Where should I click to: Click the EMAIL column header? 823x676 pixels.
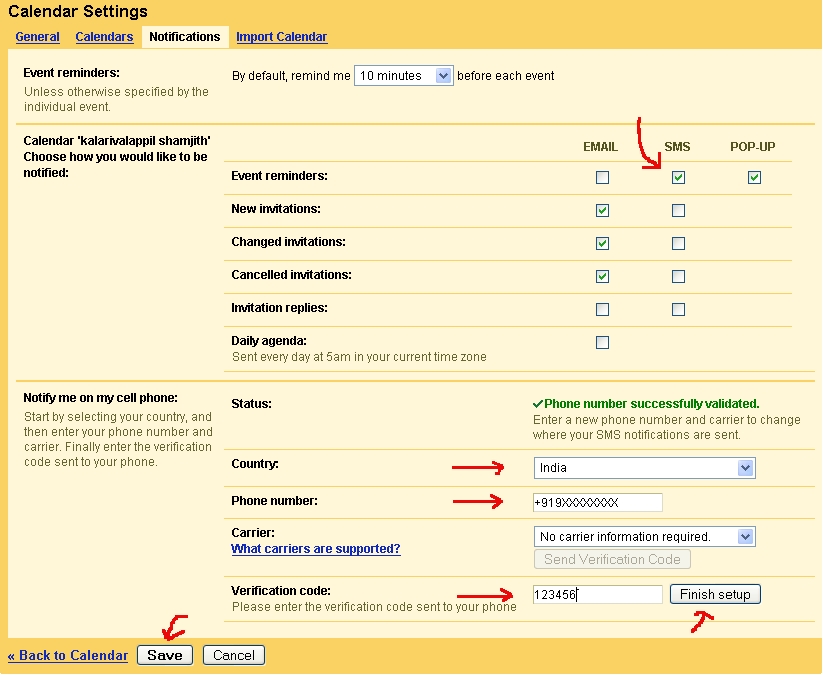click(600, 147)
